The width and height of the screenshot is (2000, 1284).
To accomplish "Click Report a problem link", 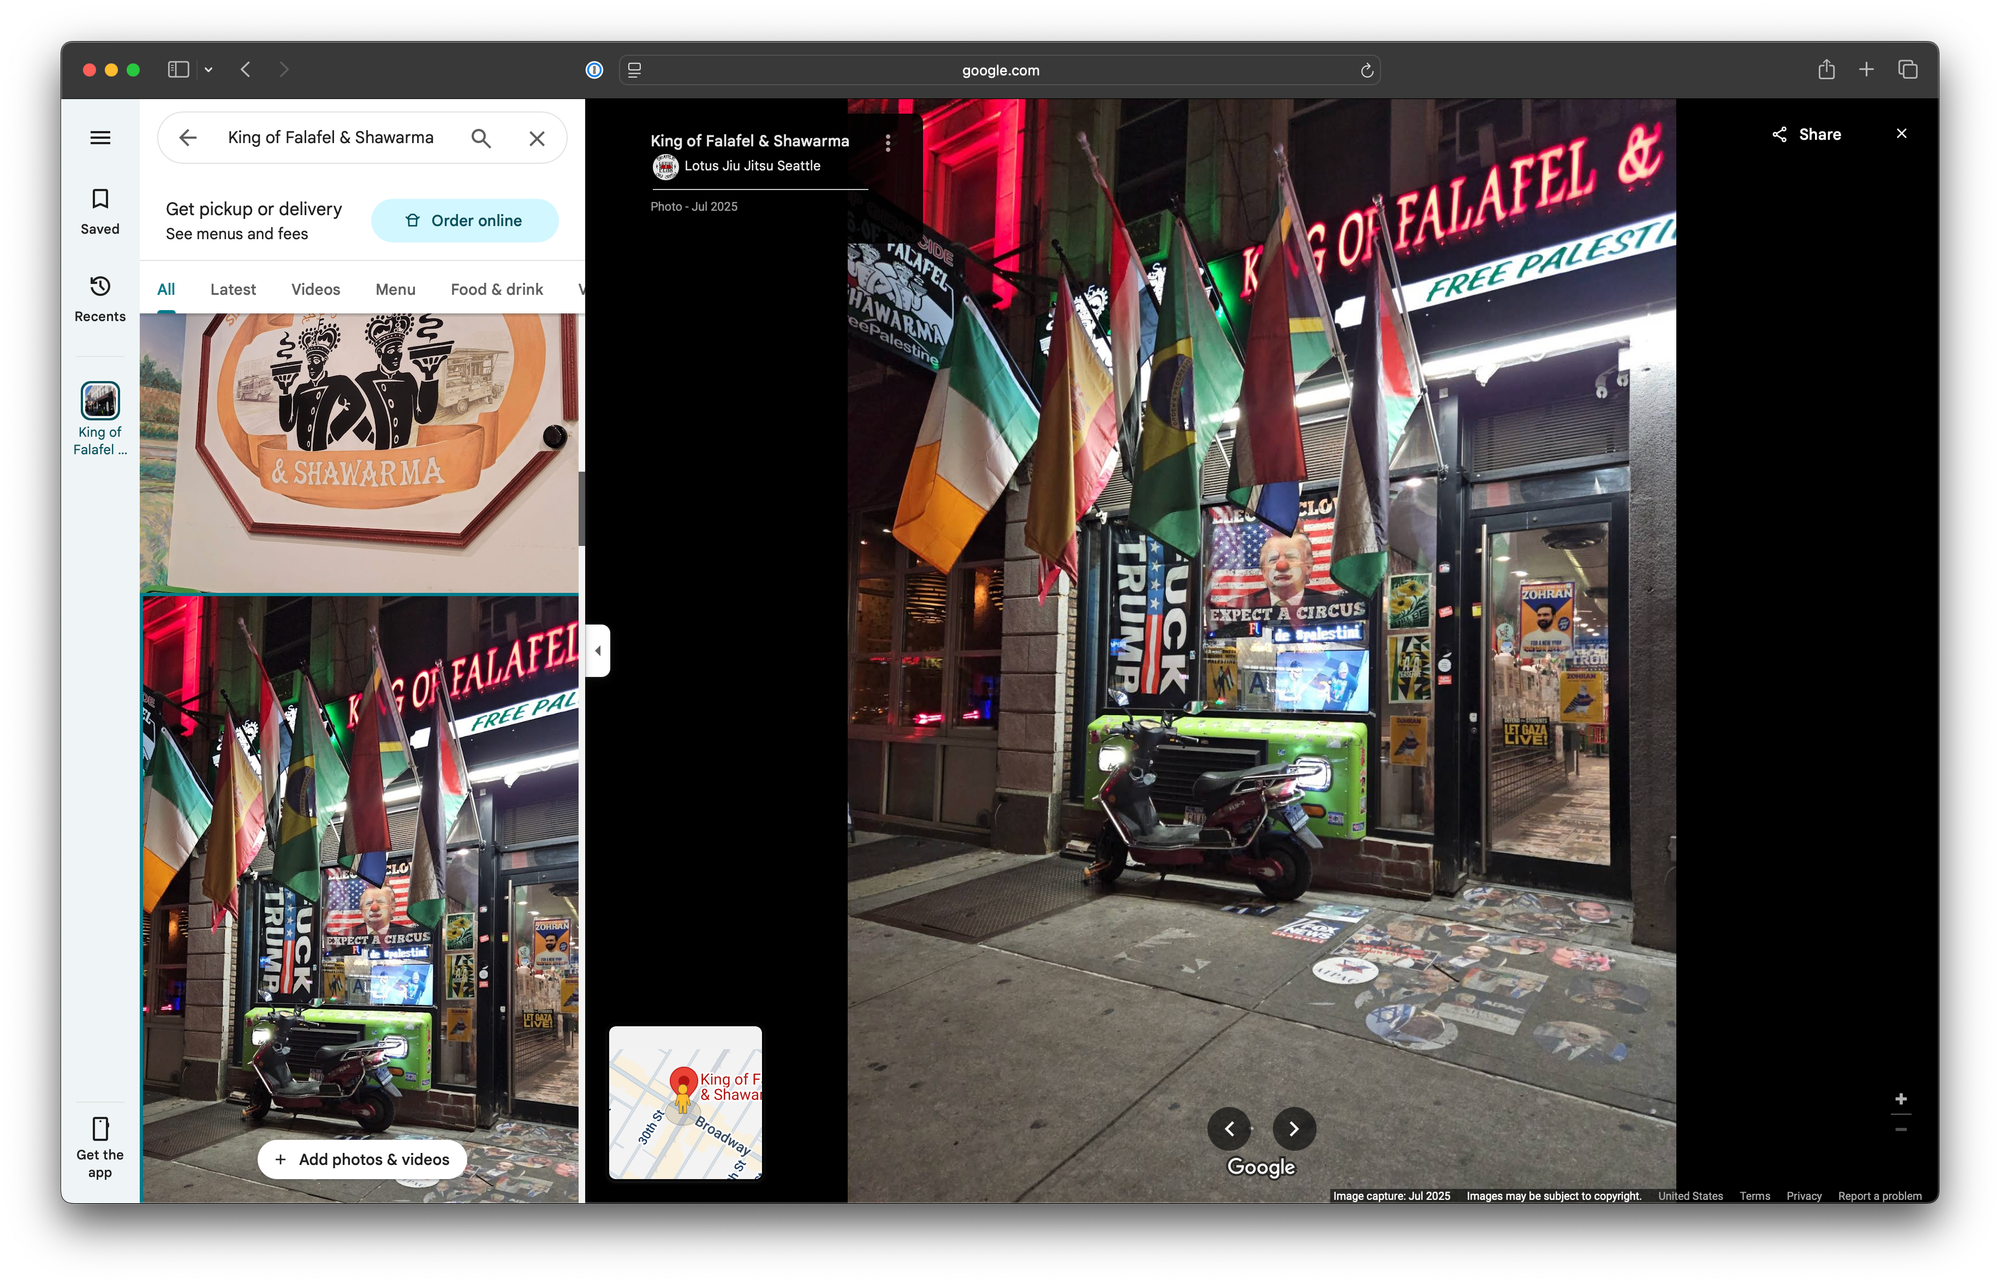I will pos(1880,1196).
